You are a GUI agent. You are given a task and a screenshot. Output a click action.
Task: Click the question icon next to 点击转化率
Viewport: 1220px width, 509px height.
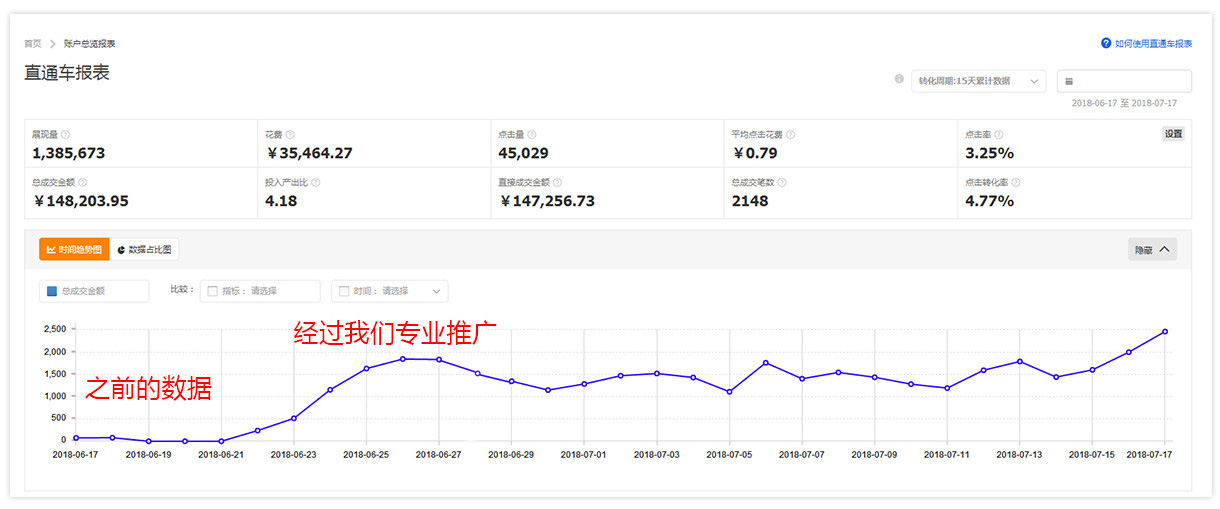point(1016,183)
